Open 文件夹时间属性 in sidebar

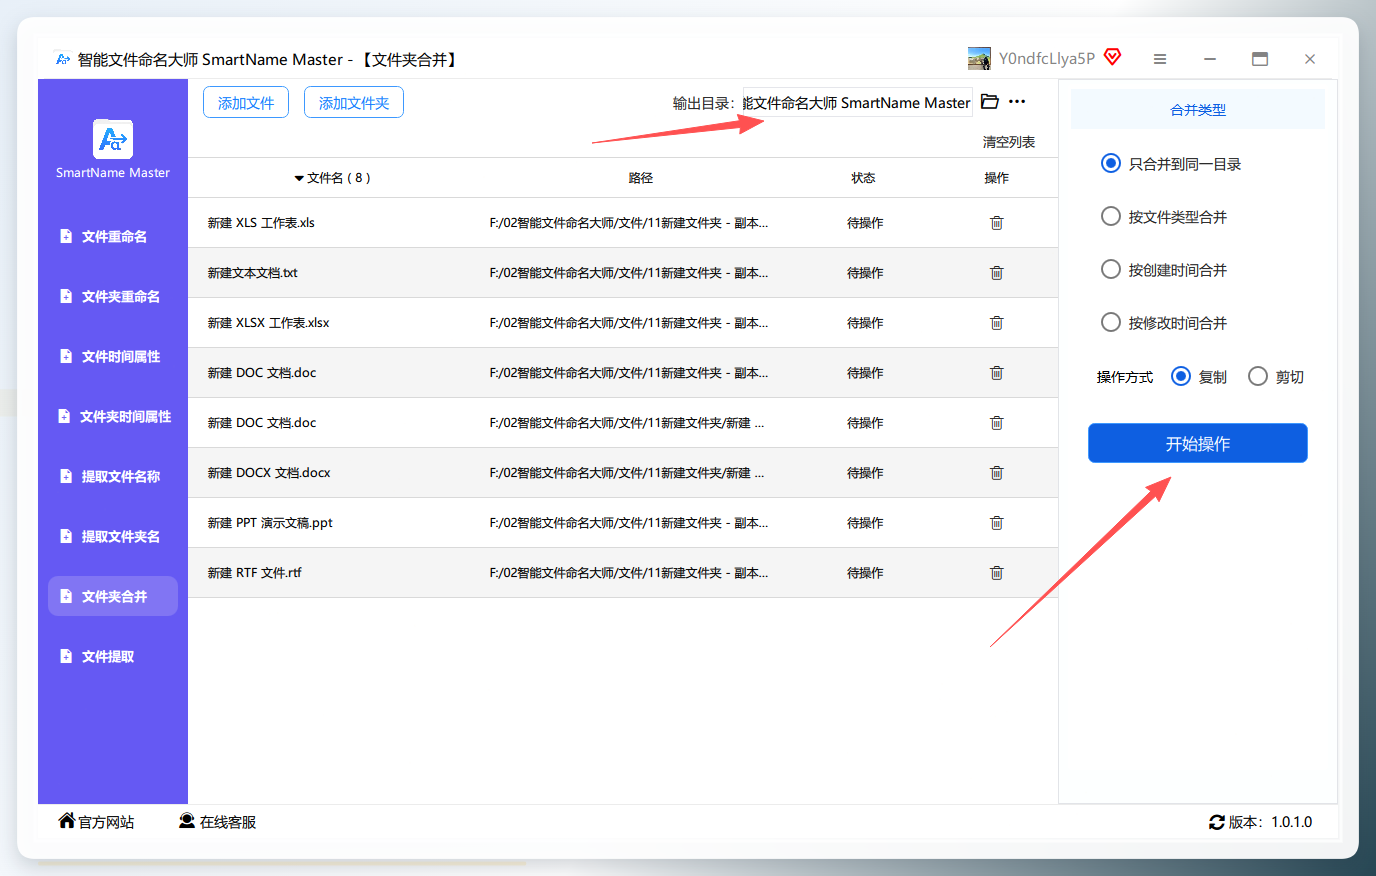113,417
